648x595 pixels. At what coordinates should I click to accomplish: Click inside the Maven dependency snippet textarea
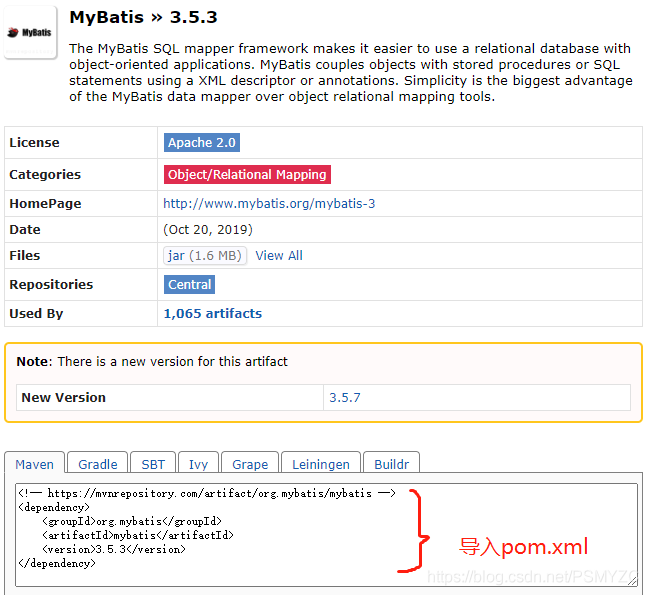coord(326,535)
